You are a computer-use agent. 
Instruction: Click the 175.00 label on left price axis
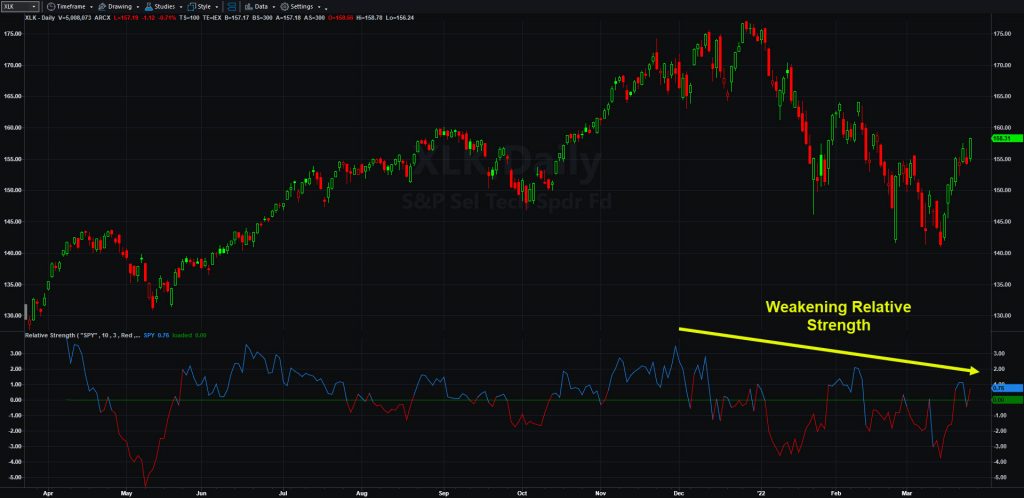coord(14,34)
